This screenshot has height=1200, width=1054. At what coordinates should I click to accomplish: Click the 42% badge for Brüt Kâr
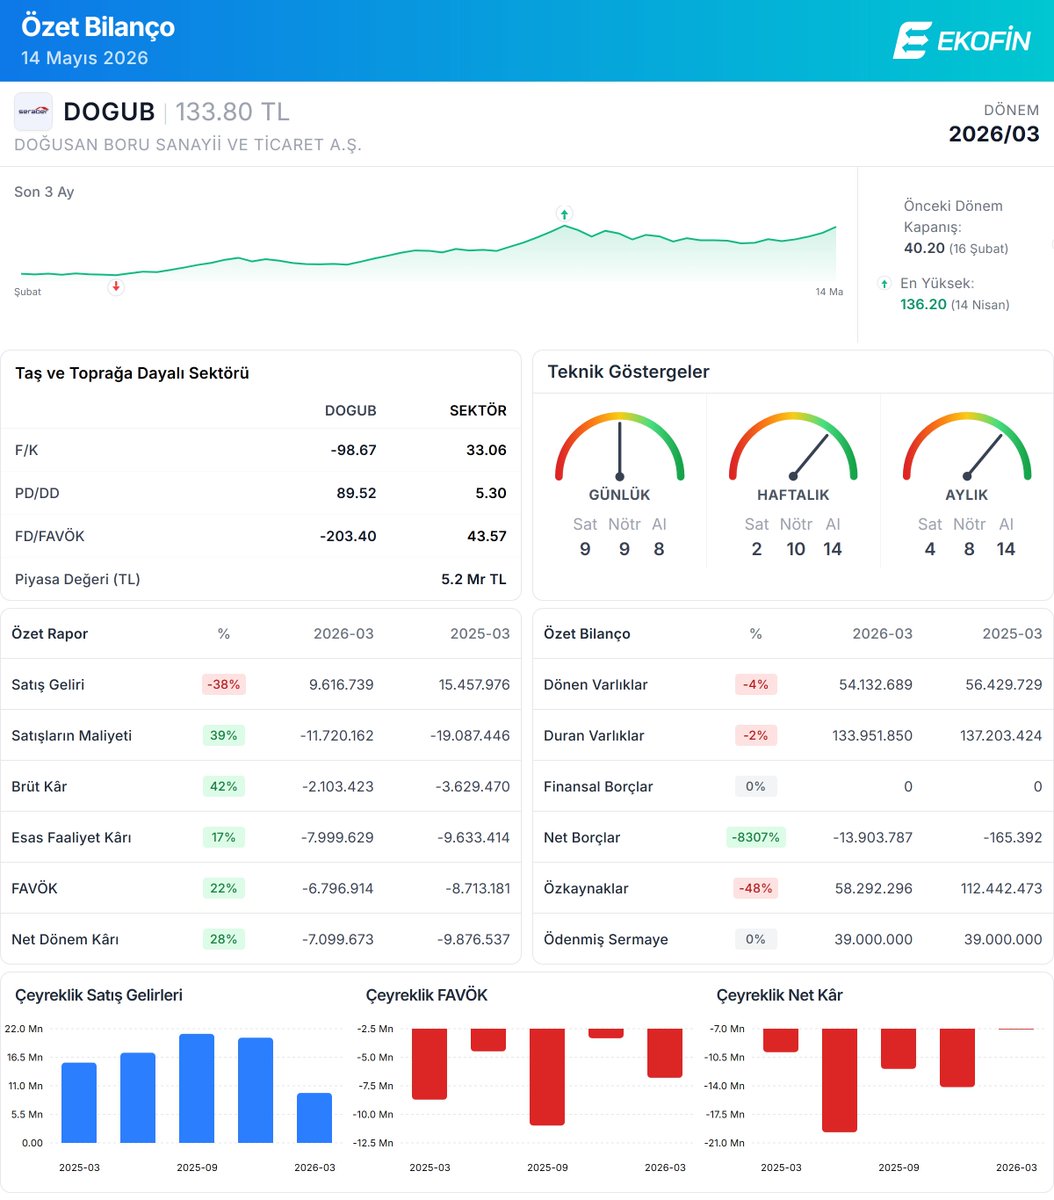(x=224, y=786)
